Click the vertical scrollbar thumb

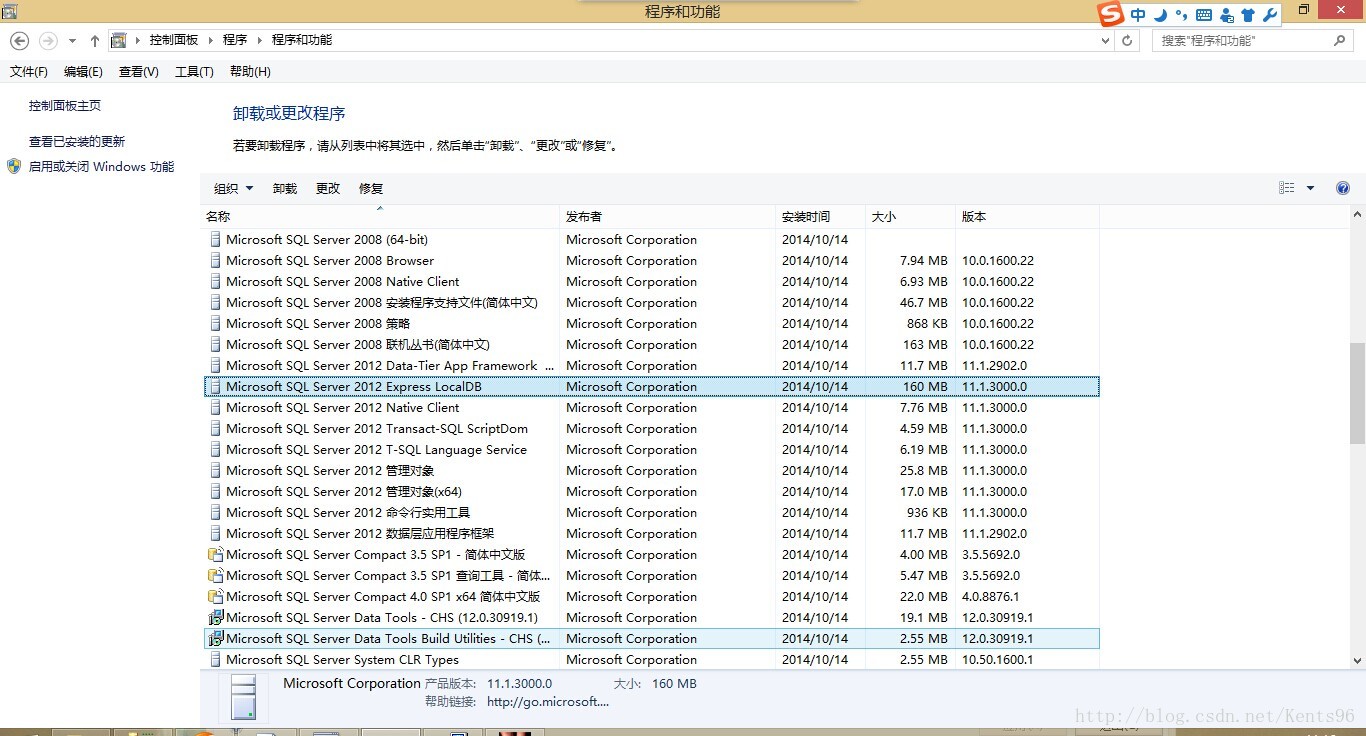[1357, 393]
